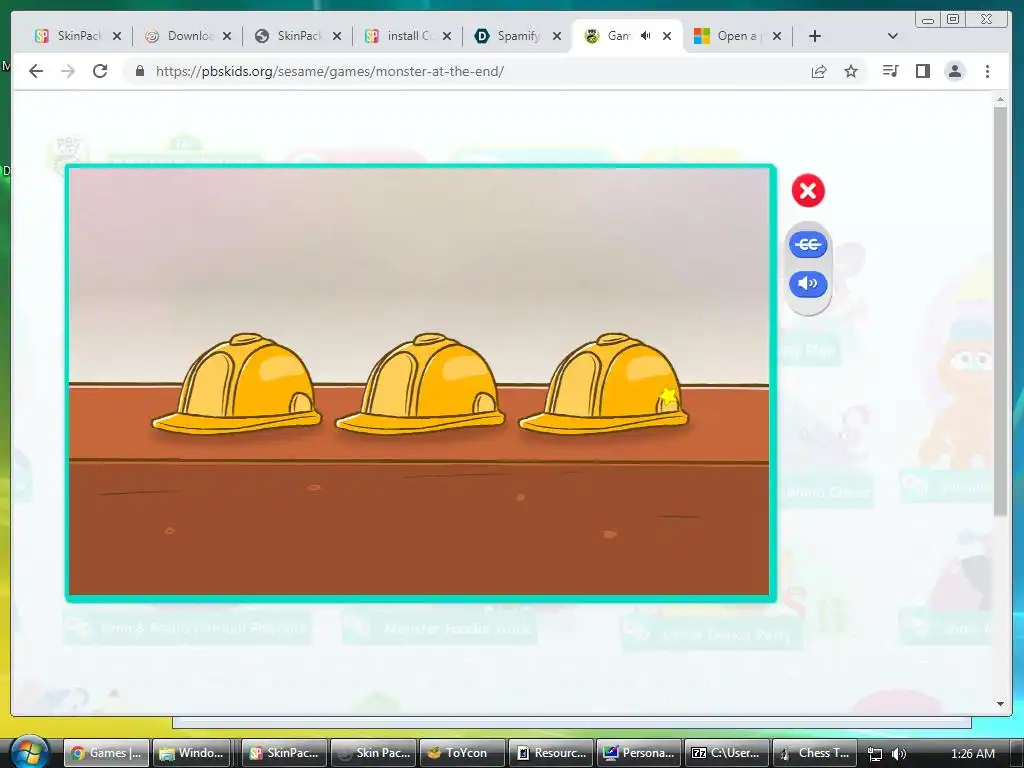Open the C:\User... taskbar button
Screen dimensions: 1024x768
[x=728, y=753]
